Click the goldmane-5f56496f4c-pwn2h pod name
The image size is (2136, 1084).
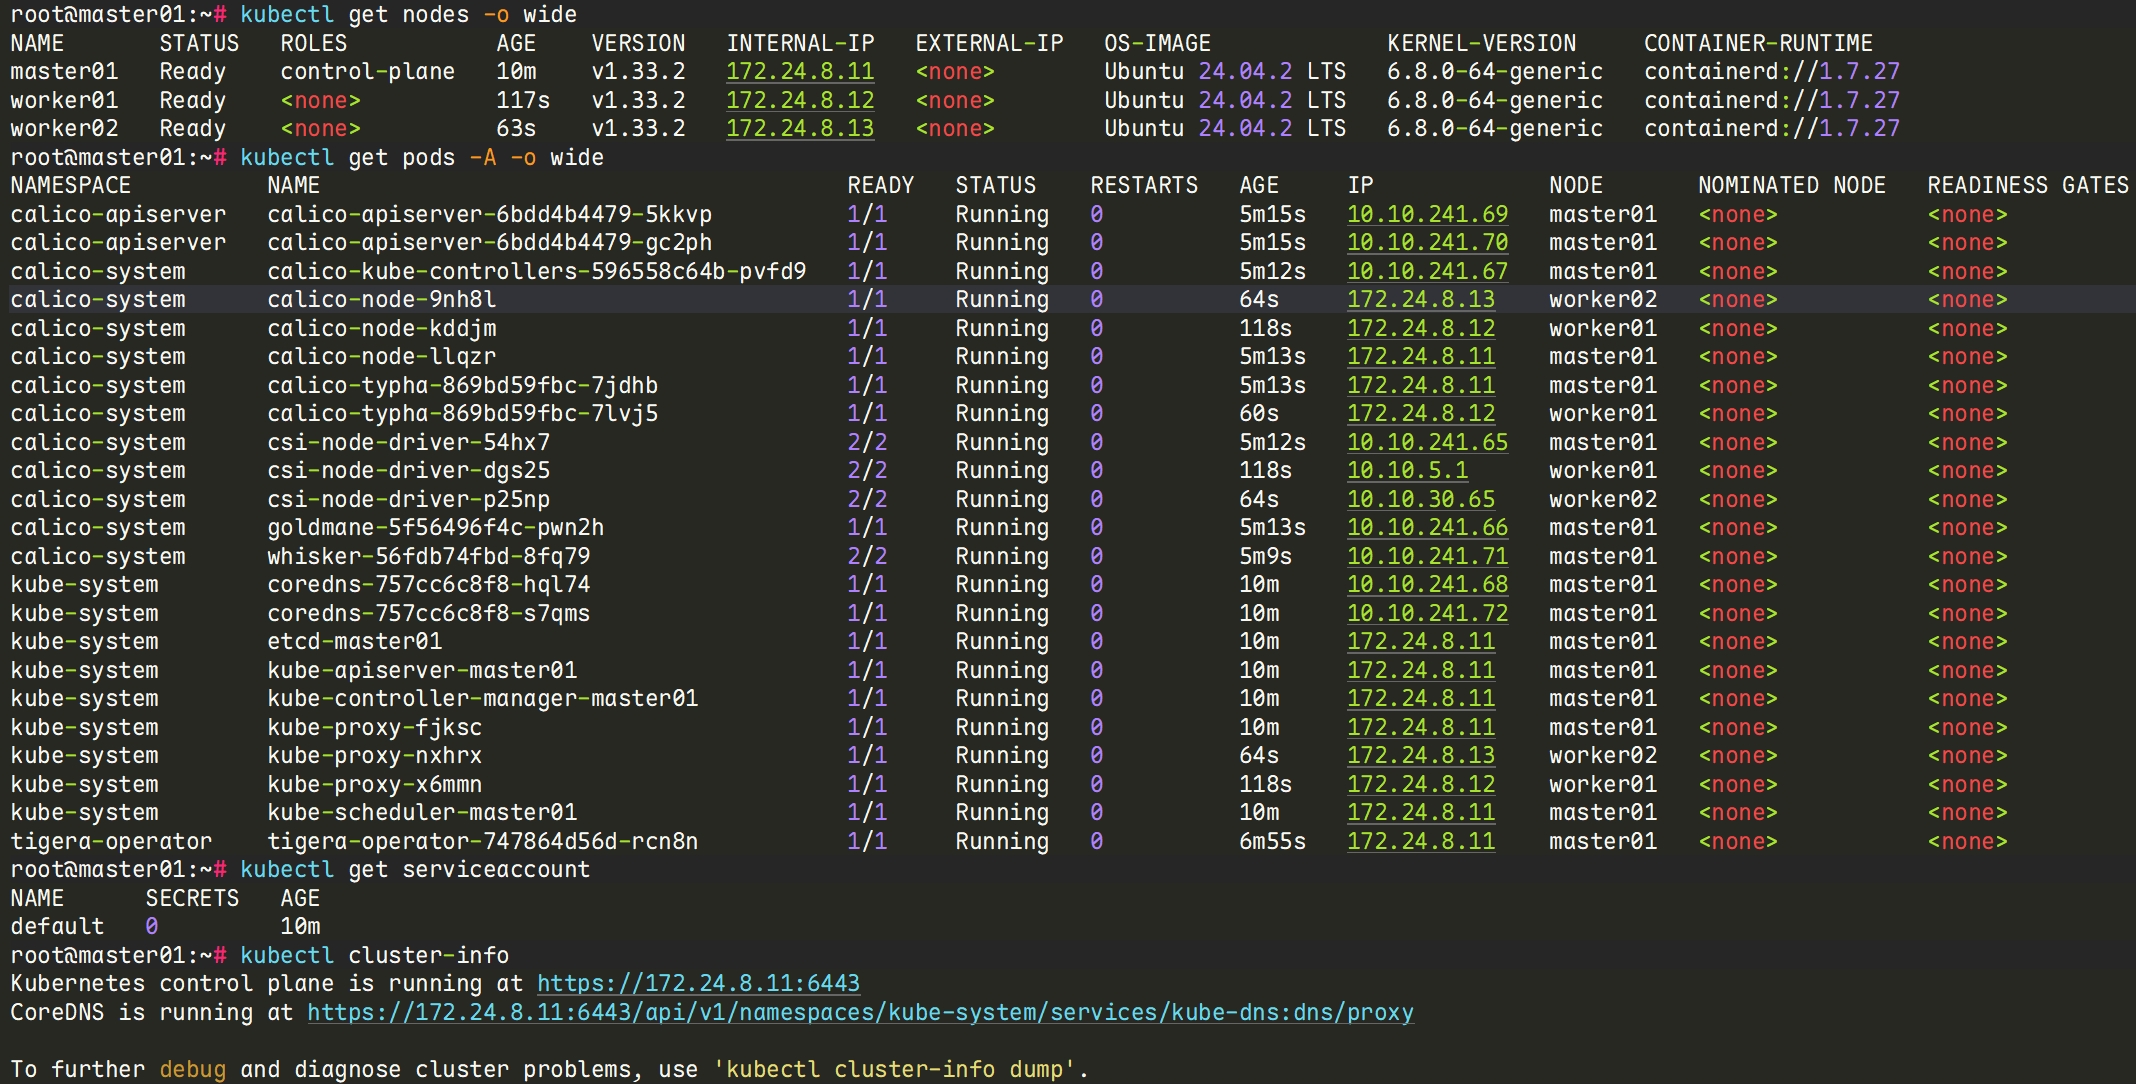(435, 527)
